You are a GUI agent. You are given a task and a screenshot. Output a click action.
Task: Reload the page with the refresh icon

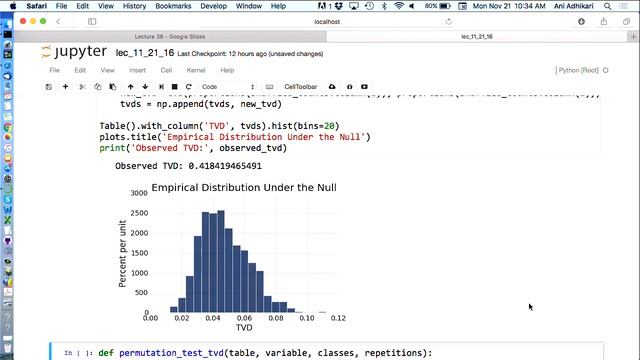[x=449, y=22]
